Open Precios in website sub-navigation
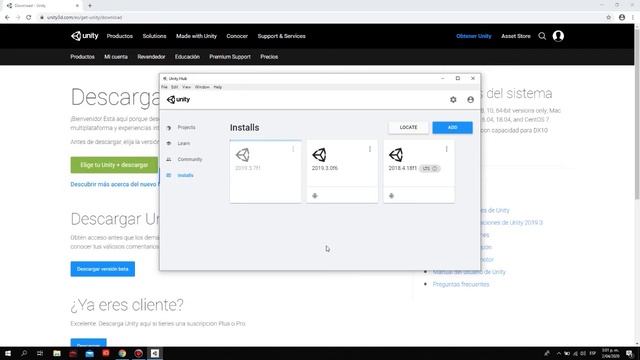This screenshot has height=360, width=640. tap(269, 57)
